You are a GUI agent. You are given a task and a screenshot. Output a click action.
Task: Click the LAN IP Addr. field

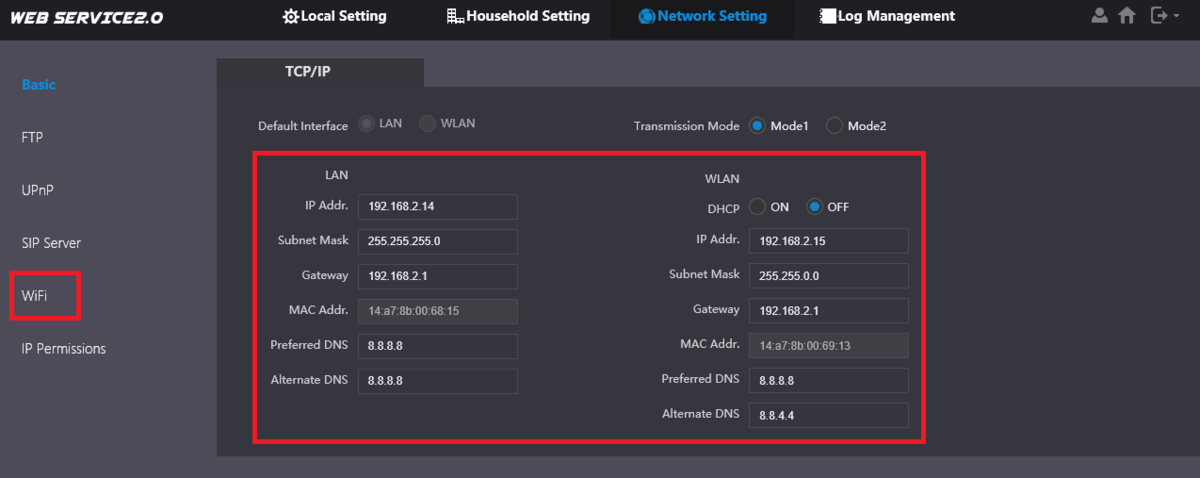[437, 207]
